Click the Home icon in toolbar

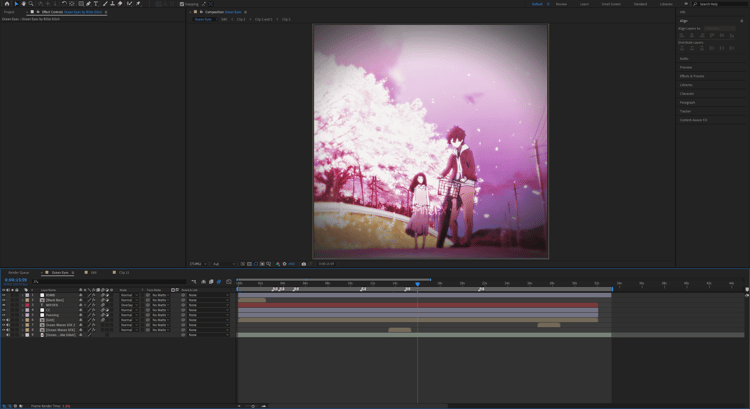coord(7,4)
